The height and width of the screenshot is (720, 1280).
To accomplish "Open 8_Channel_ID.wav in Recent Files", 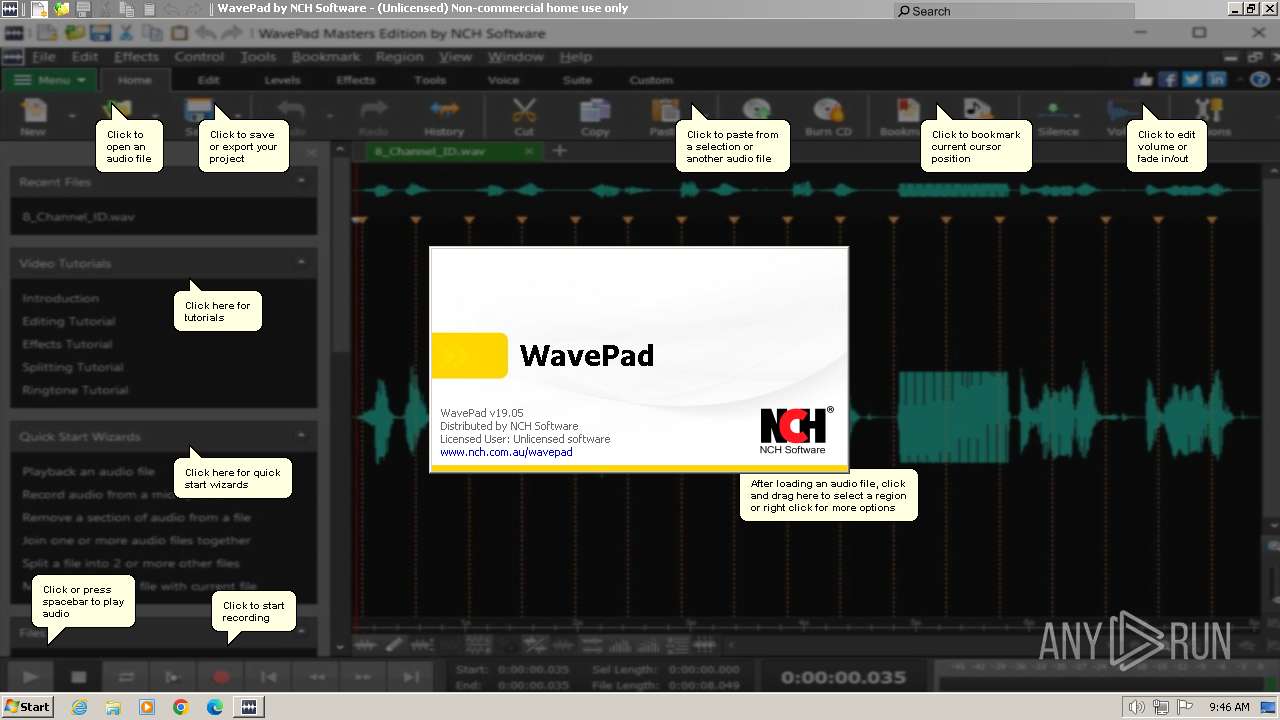I will point(78,217).
